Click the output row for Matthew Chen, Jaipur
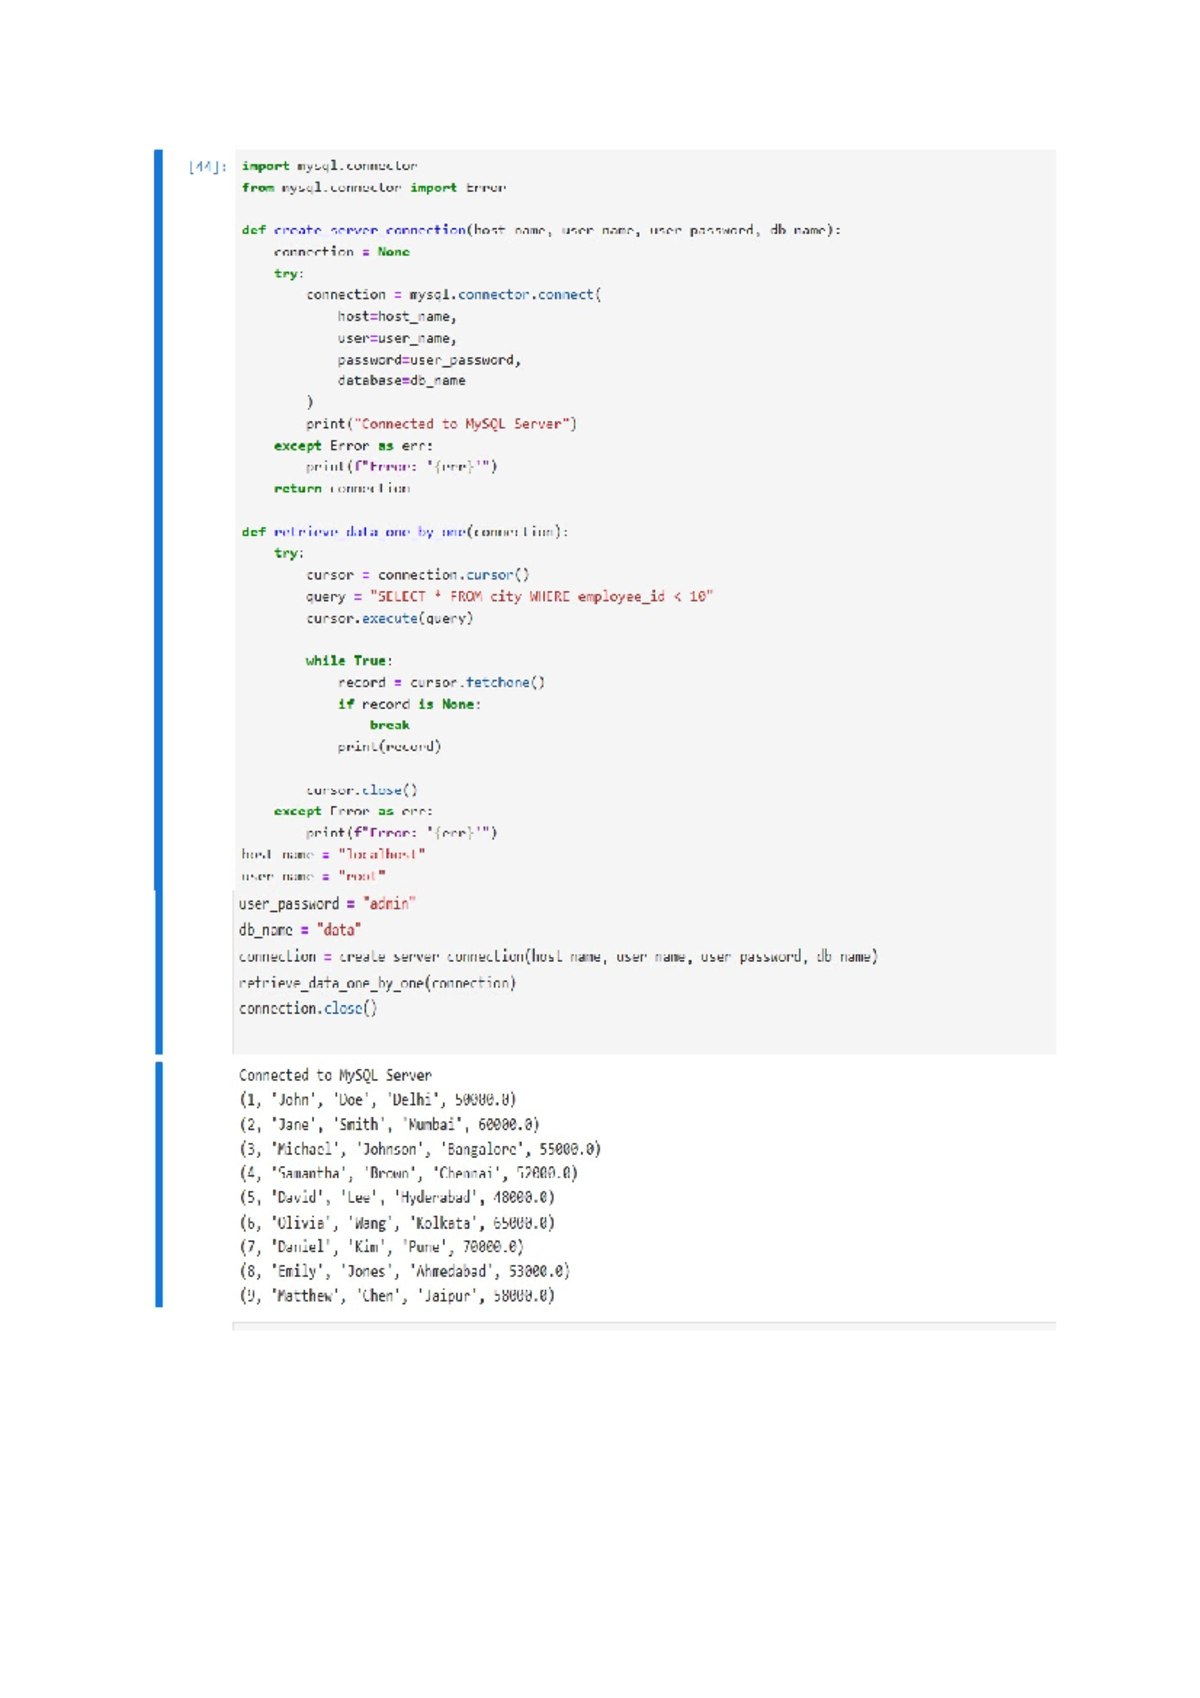The height and width of the screenshot is (1698, 1200). click(x=397, y=1296)
